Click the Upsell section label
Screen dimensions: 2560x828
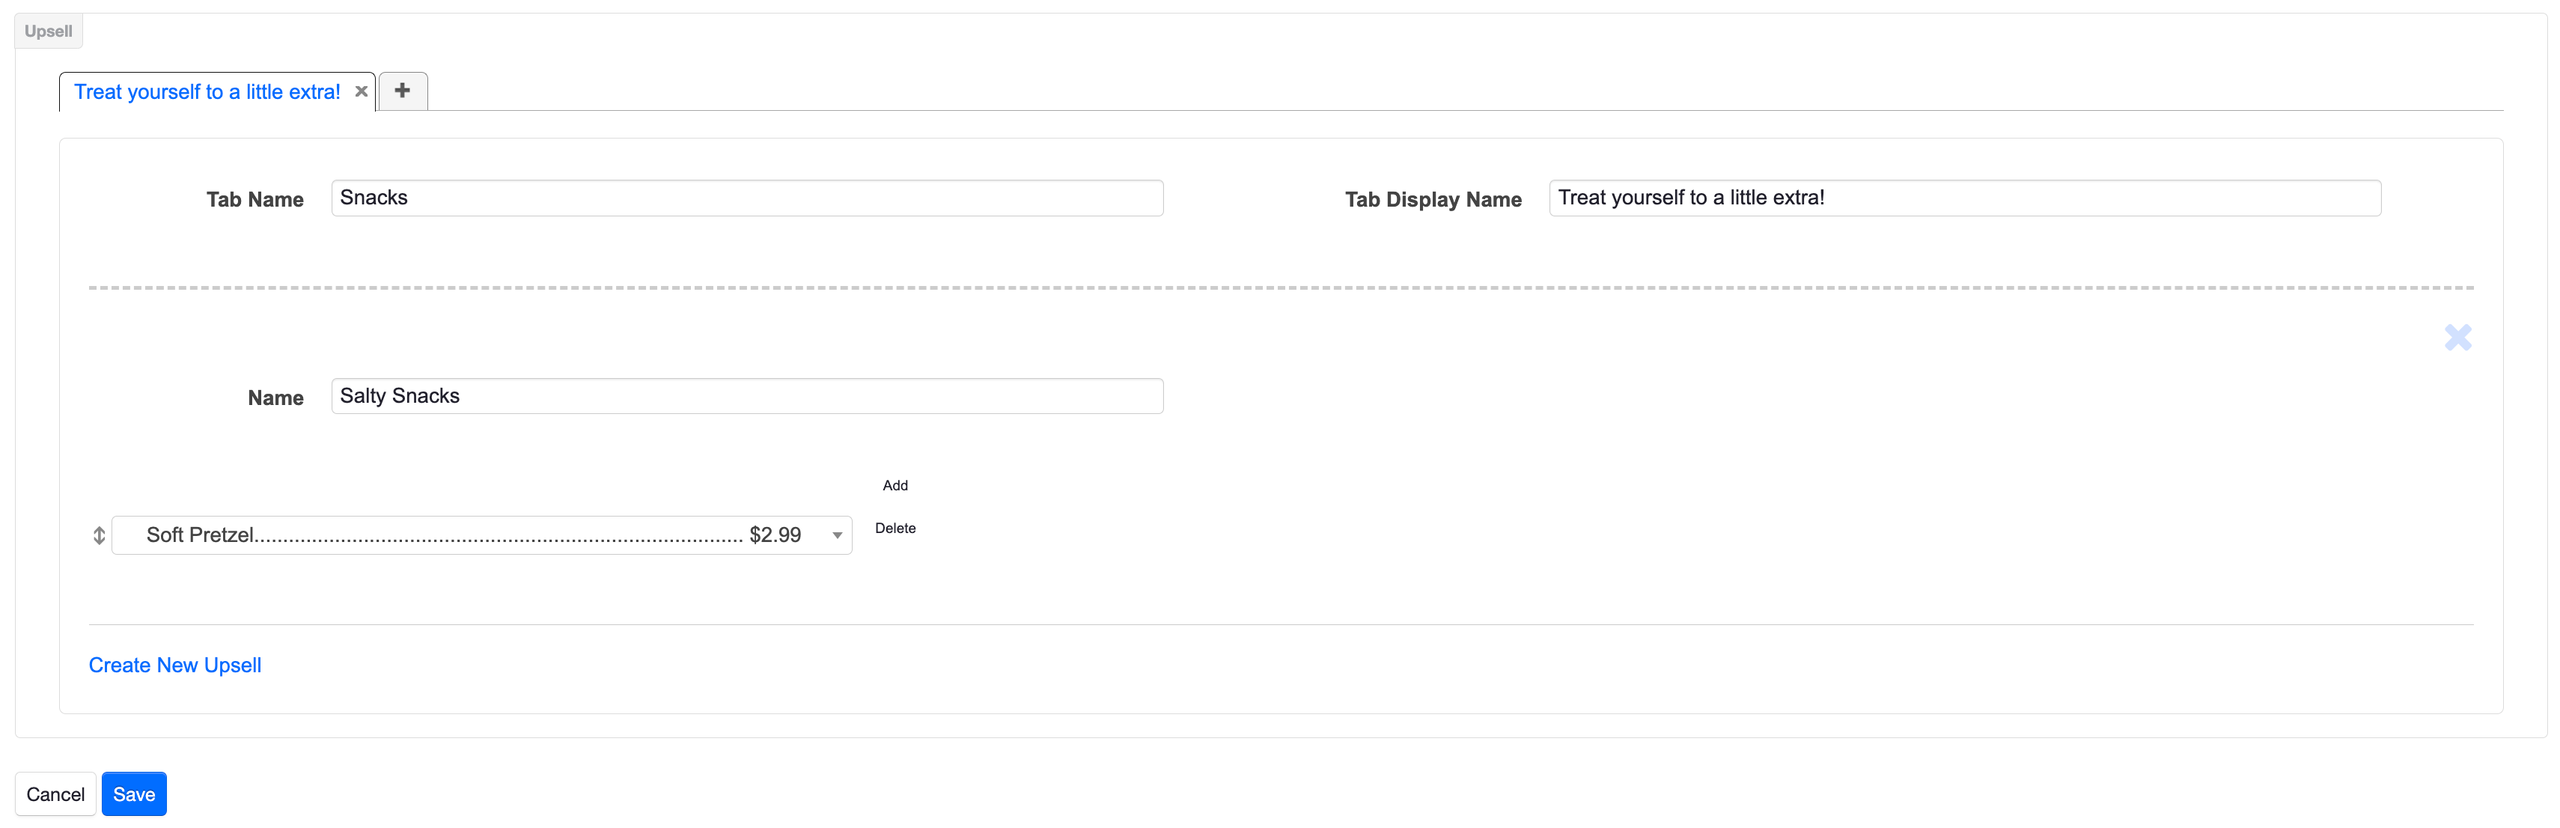[48, 31]
